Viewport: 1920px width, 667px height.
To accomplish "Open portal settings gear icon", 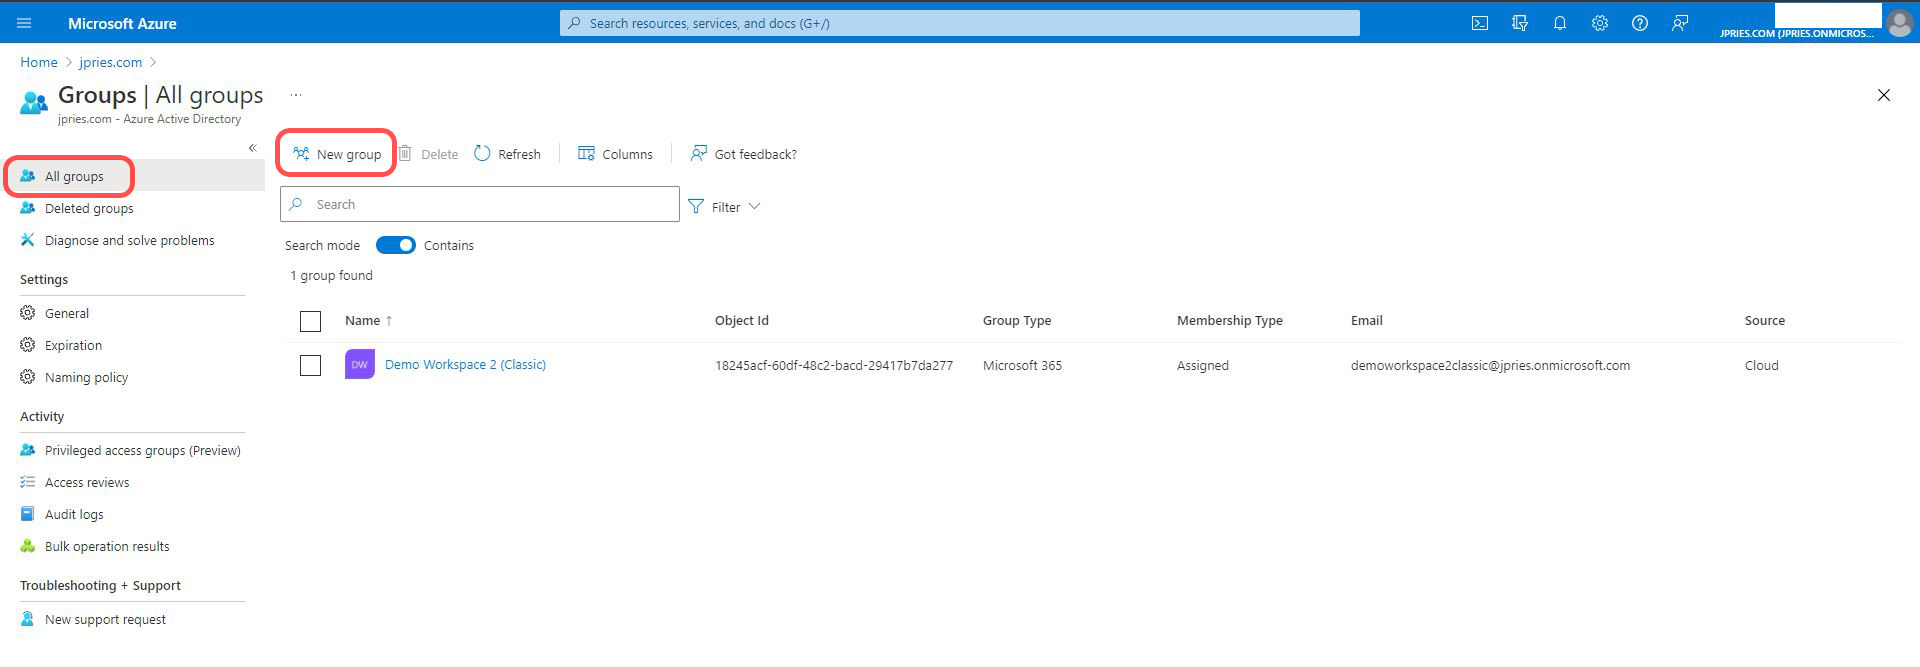I will pos(1599,23).
